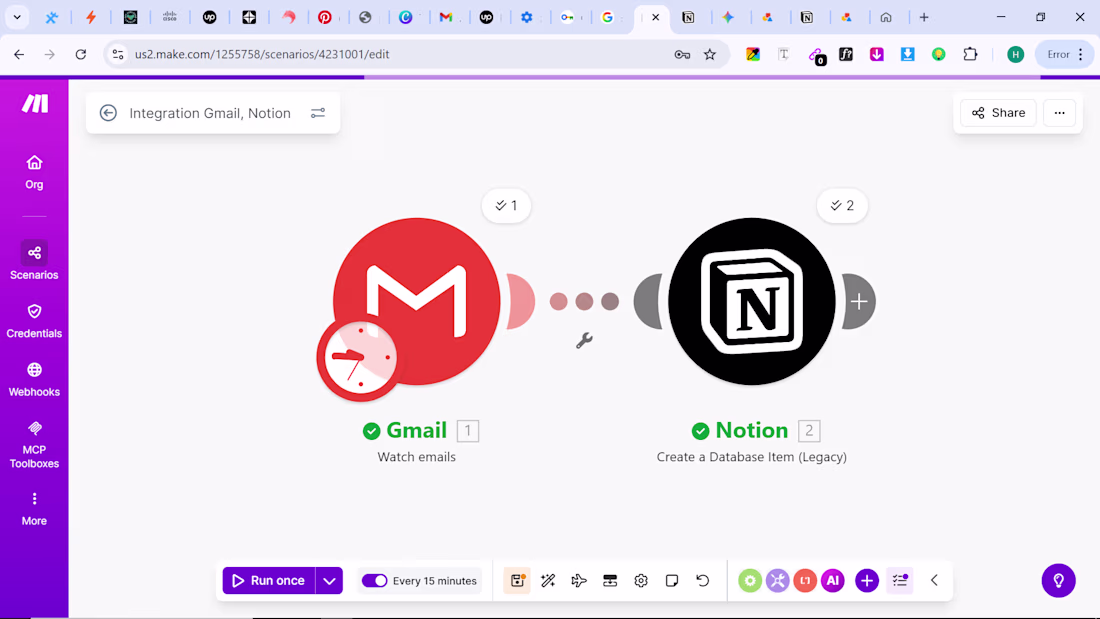The height and width of the screenshot is (619, 1100).
Task: Open the green flow control tools
Action: tap(750, 580)
